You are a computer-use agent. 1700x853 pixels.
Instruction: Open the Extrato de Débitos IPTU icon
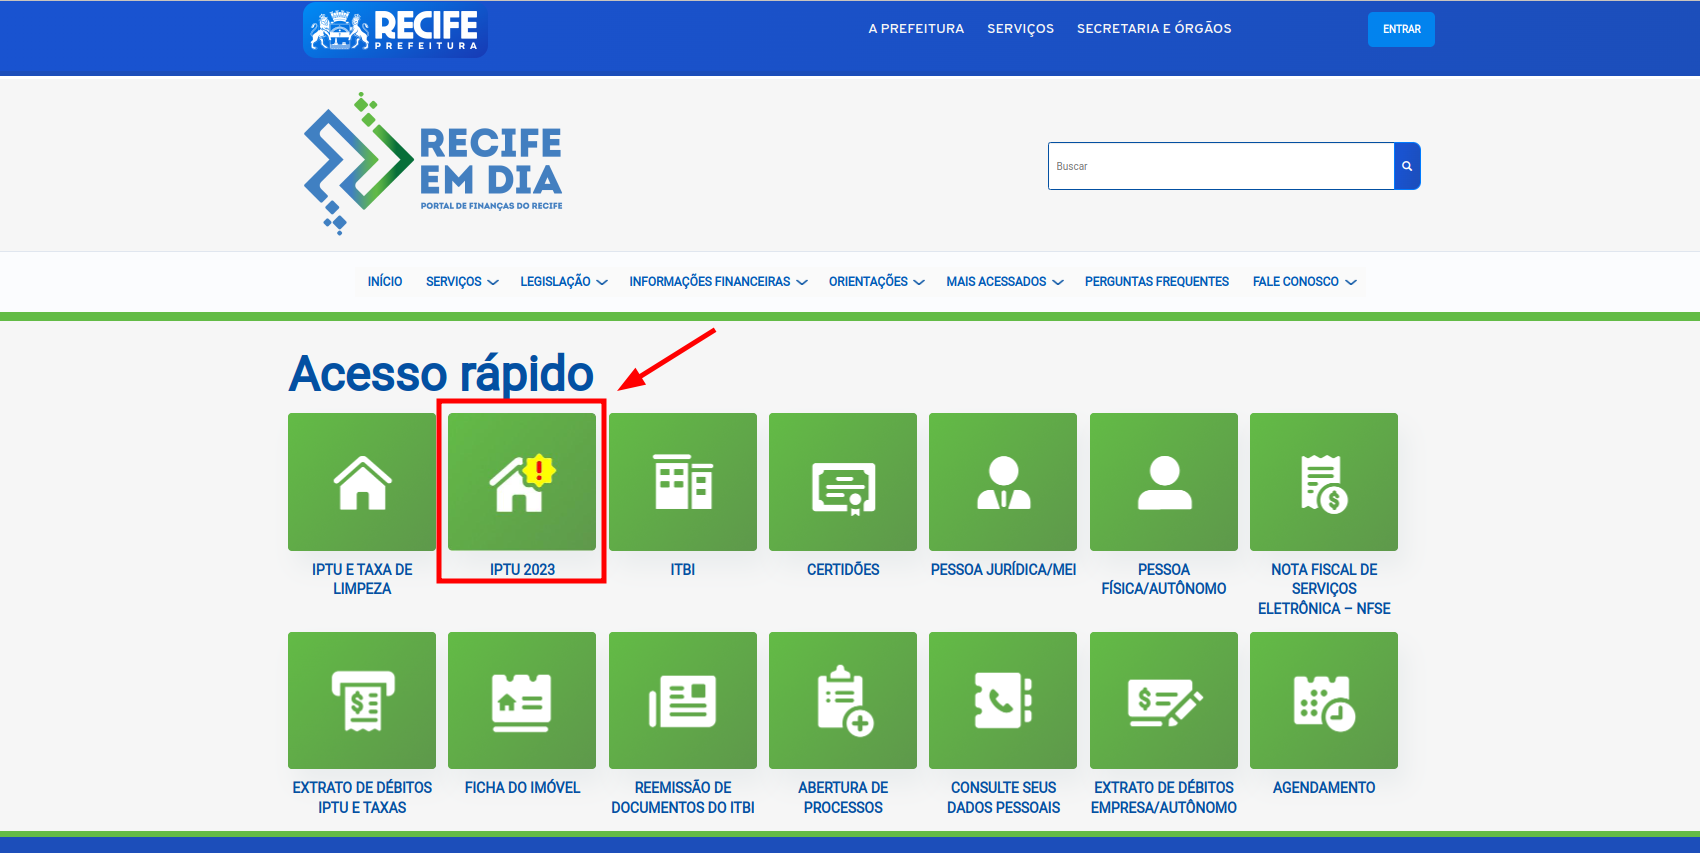362,700
